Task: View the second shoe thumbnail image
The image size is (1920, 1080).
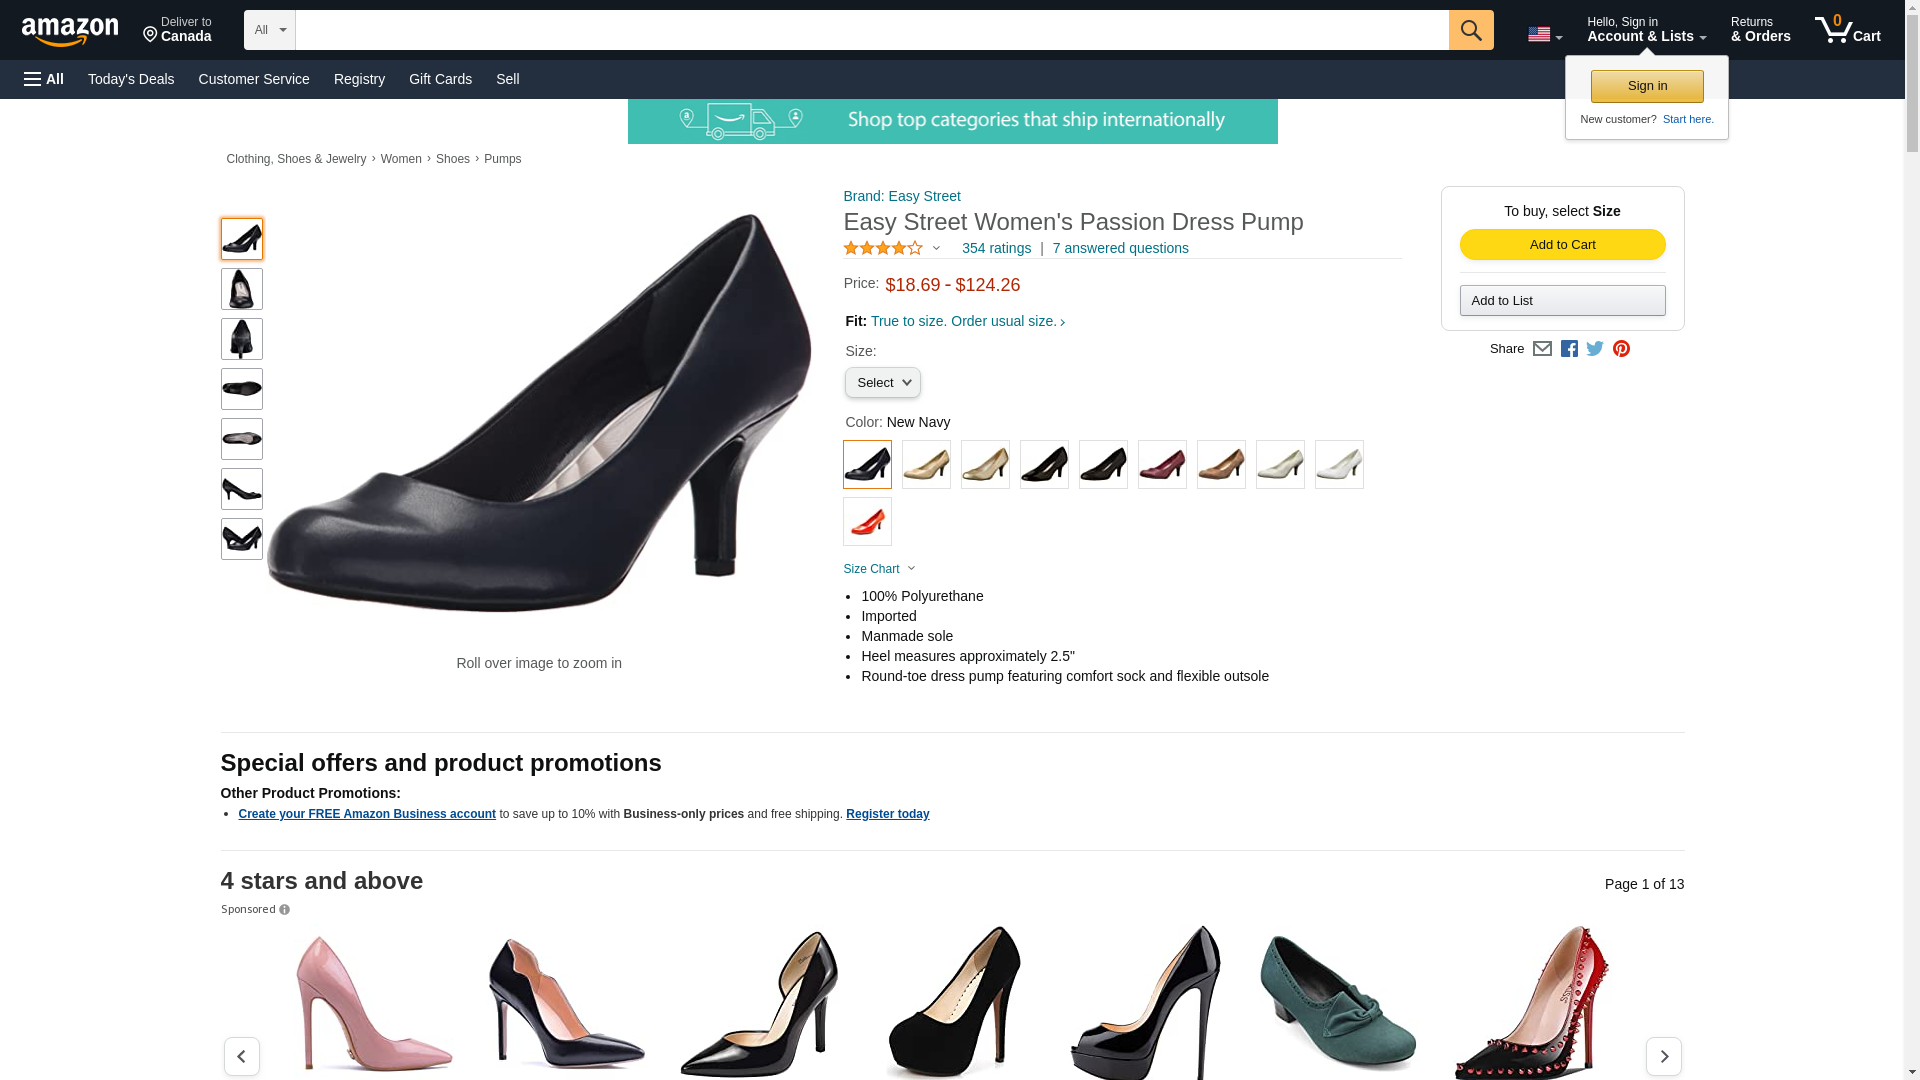Action: 241,289
